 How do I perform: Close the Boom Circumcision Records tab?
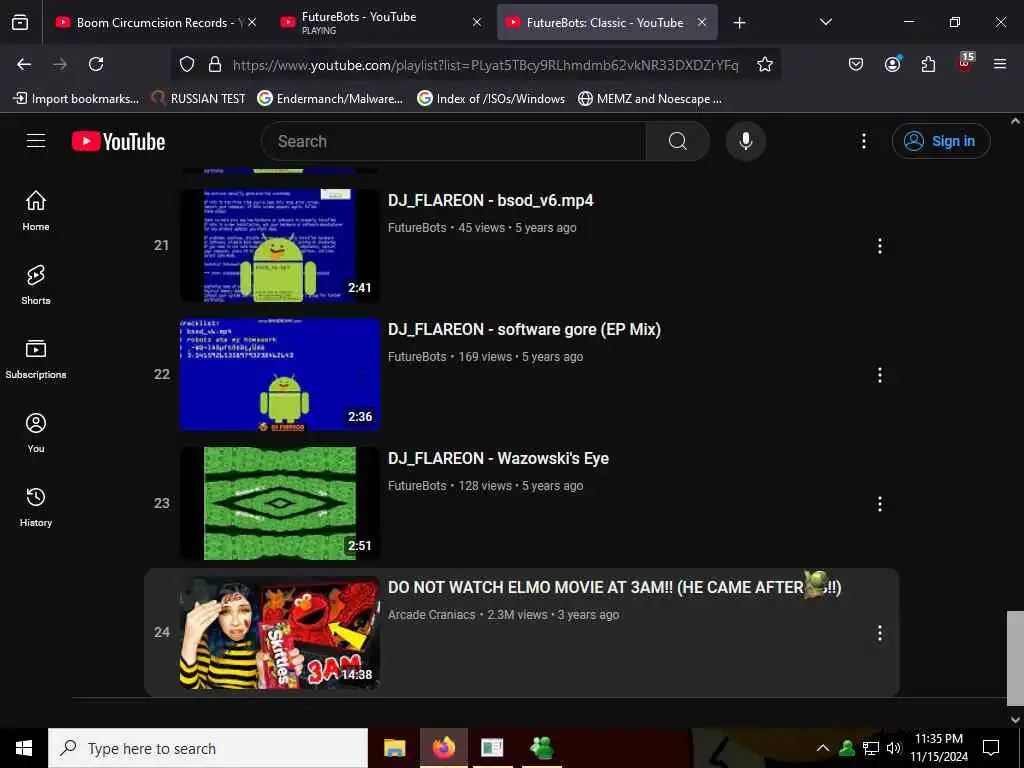pos(252,23)
